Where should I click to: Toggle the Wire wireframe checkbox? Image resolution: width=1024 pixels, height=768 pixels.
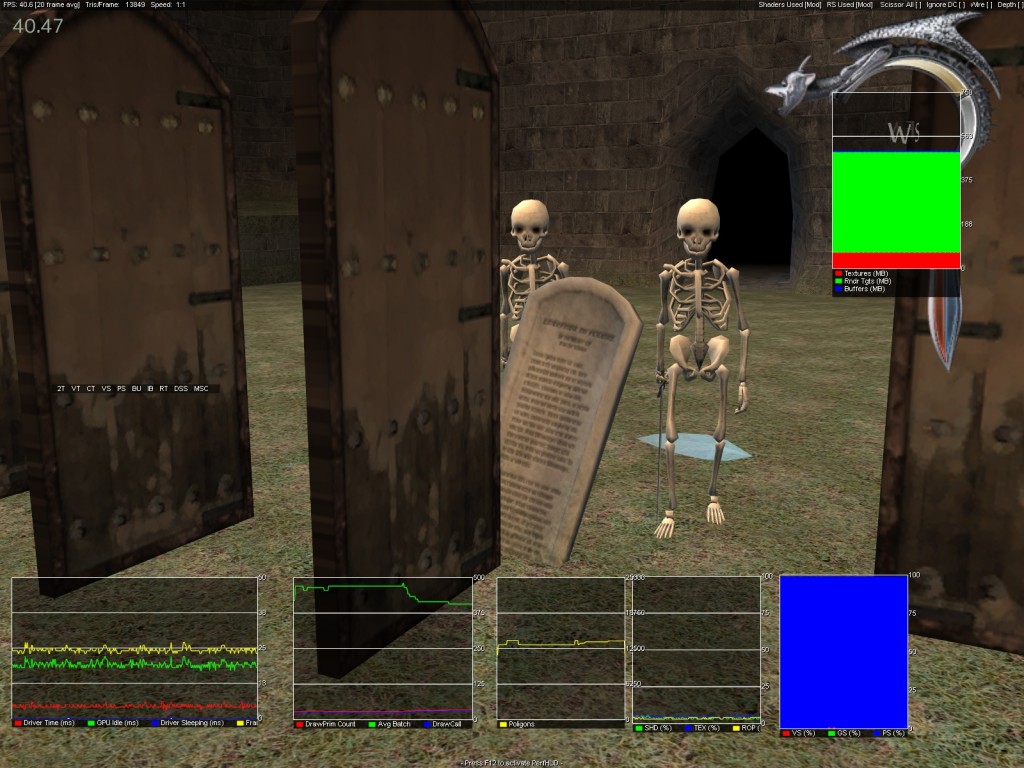982,5
